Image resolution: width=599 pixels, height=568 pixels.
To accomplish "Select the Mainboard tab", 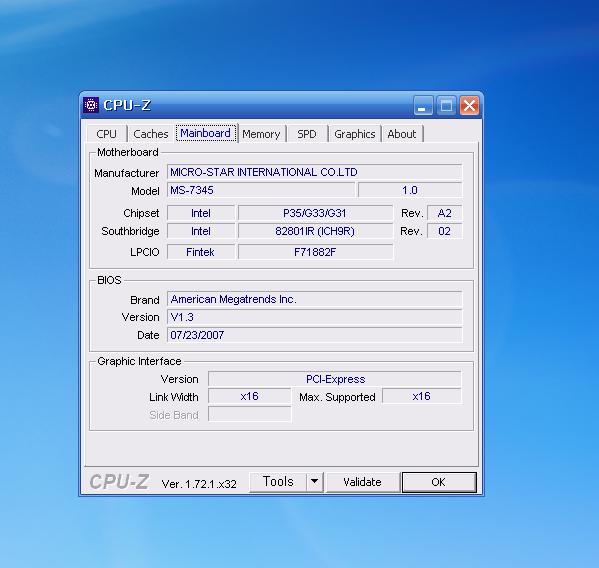I will pyautogui.click(x=206, y=133).
